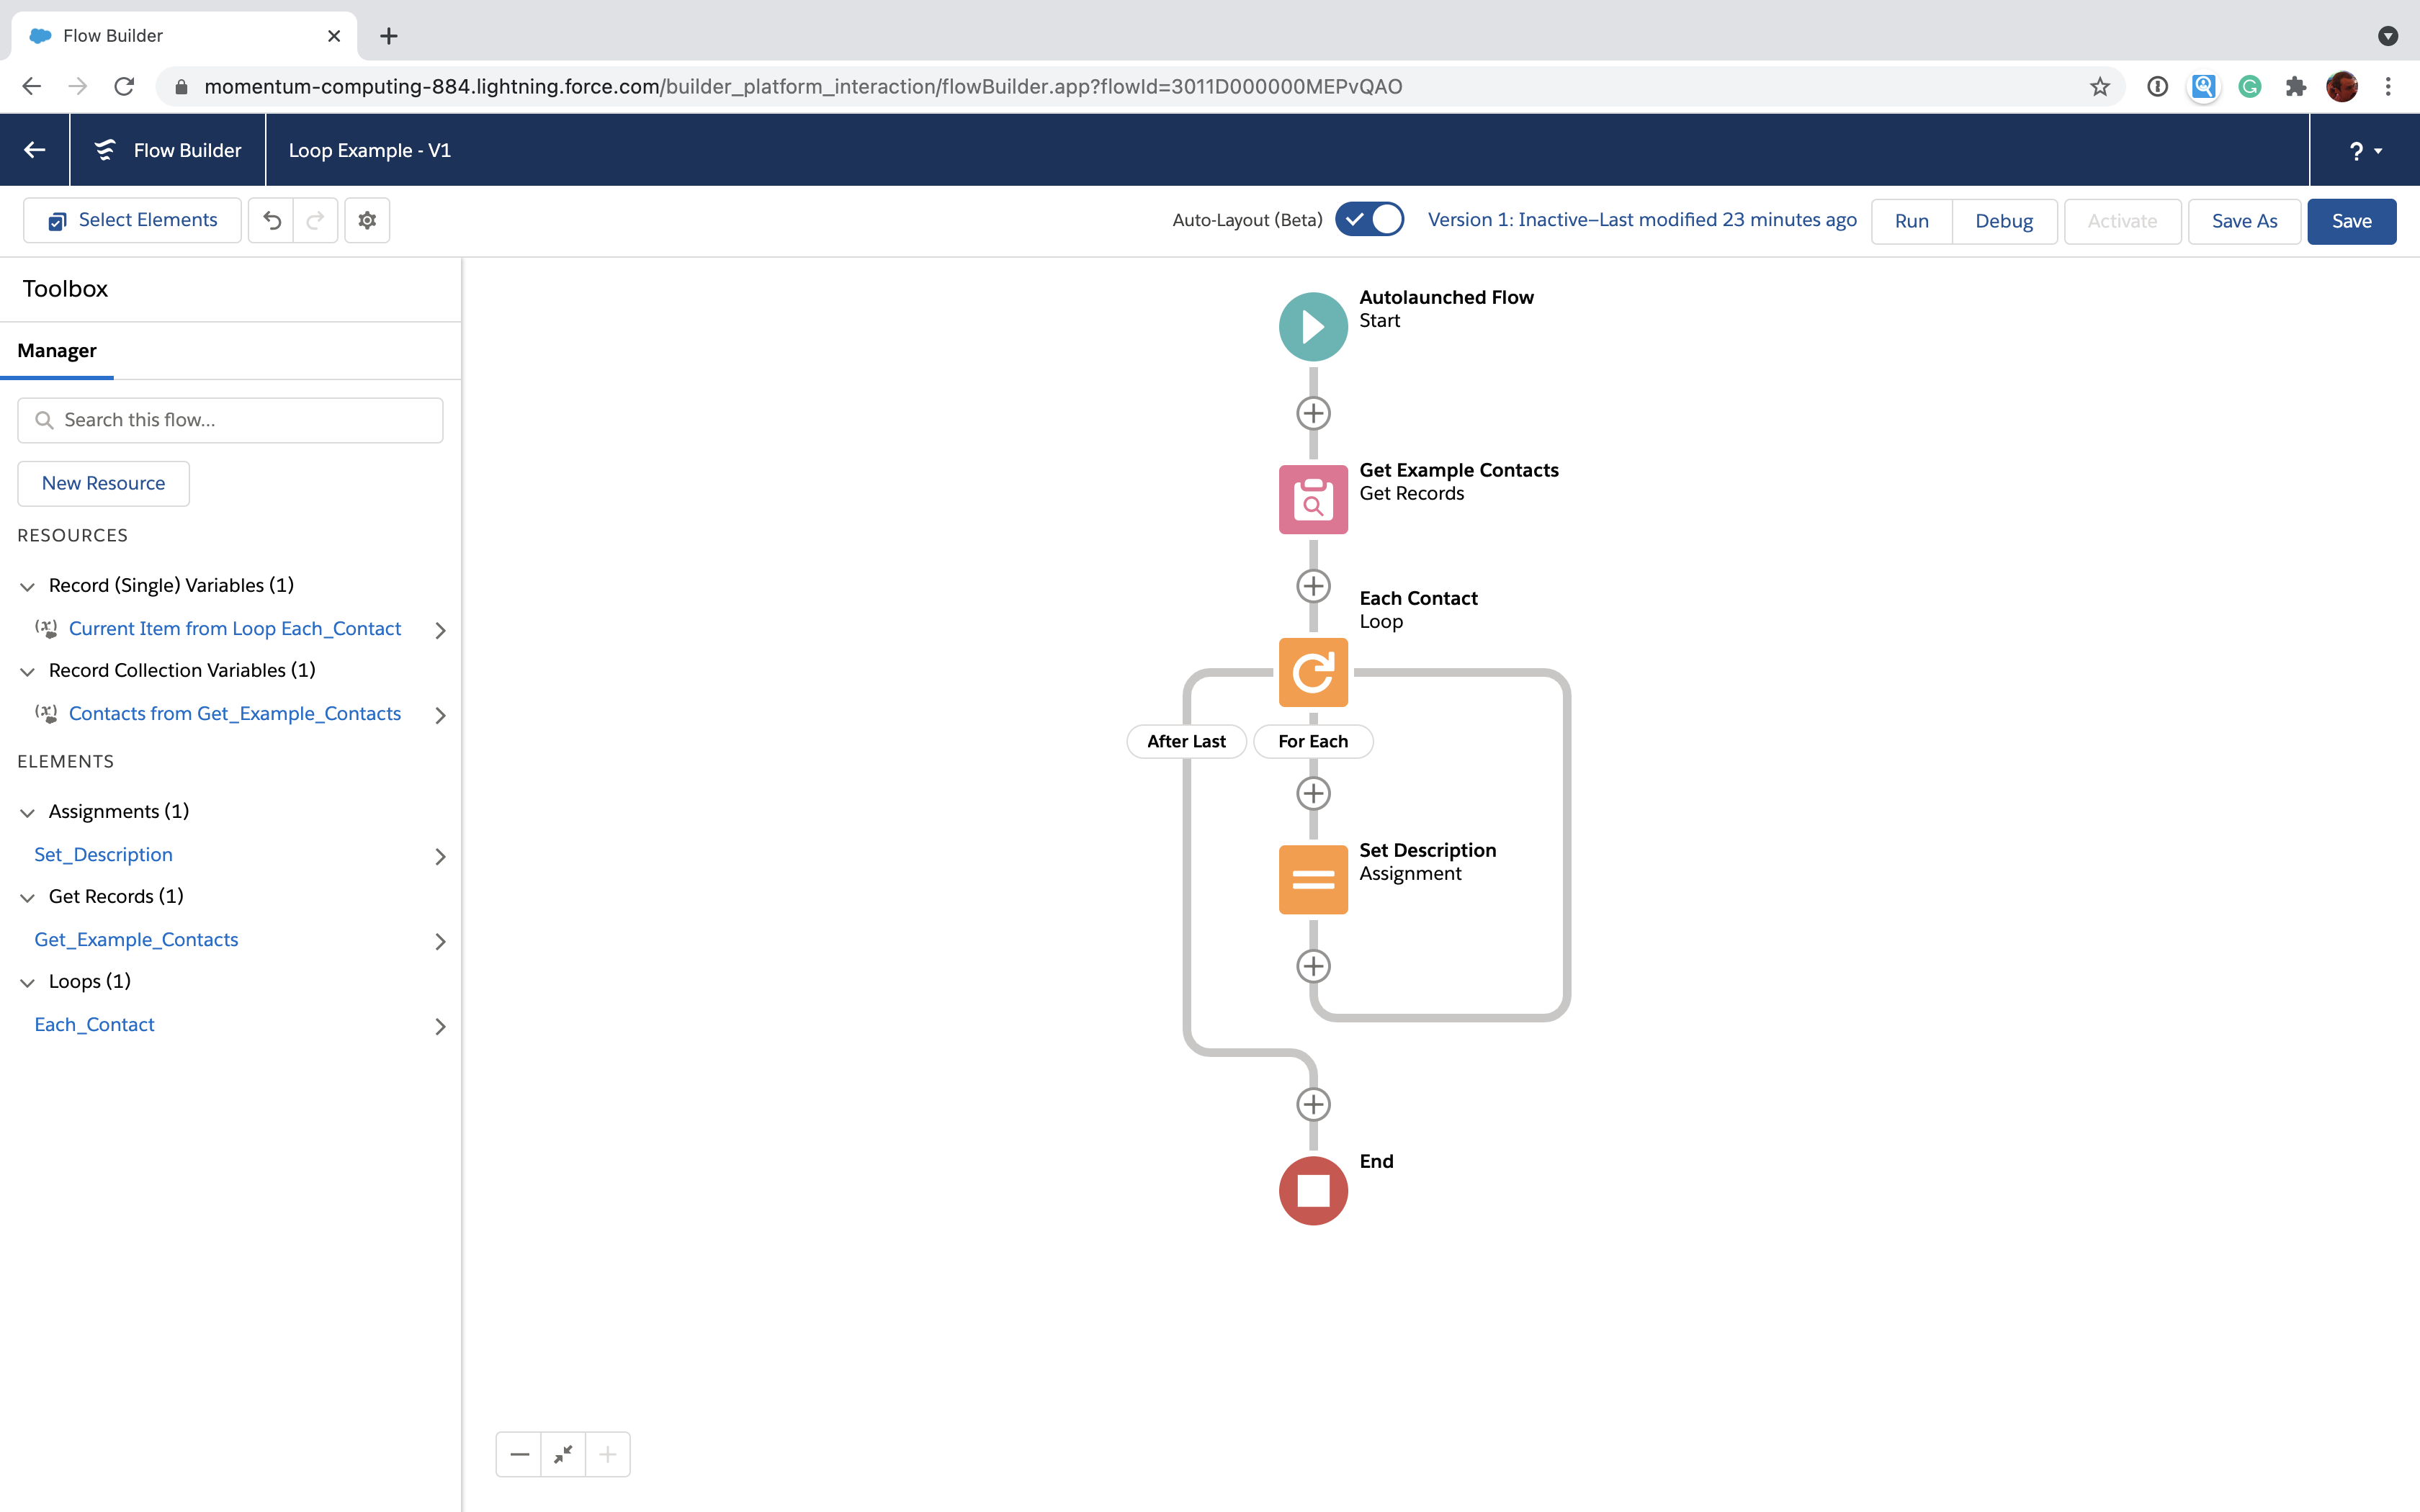
Task: Click the undo arrow icon
Action: [272, 220]
